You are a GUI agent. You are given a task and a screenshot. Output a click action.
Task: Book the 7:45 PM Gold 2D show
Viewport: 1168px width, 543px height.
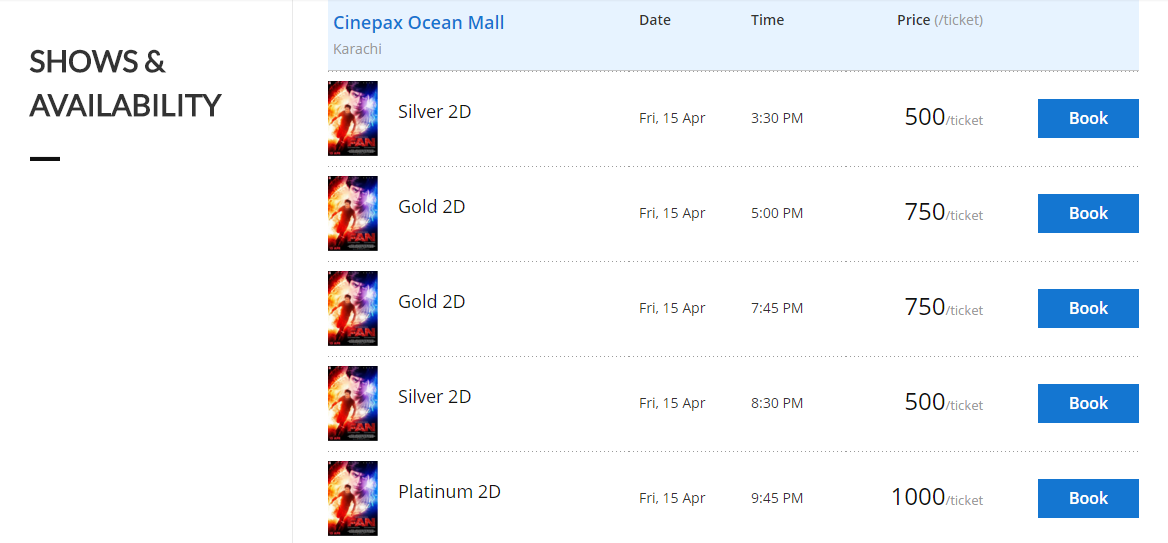pos(1088,308)
